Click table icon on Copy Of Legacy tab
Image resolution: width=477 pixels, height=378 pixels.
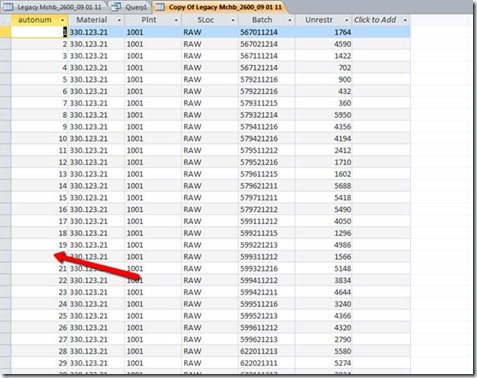tap(160, 7)
